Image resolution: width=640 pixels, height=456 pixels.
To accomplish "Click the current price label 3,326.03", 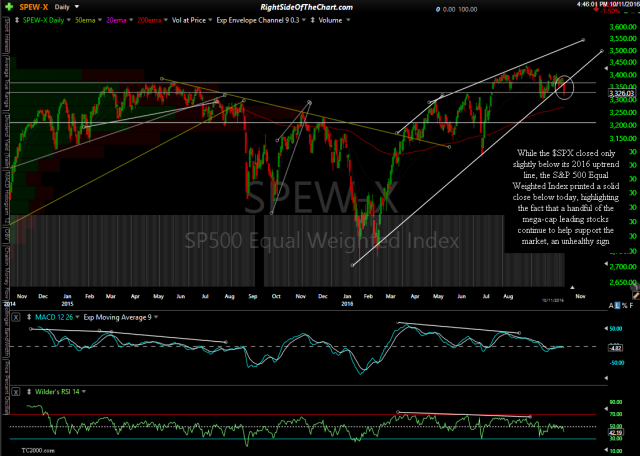I will click(622, 93).
